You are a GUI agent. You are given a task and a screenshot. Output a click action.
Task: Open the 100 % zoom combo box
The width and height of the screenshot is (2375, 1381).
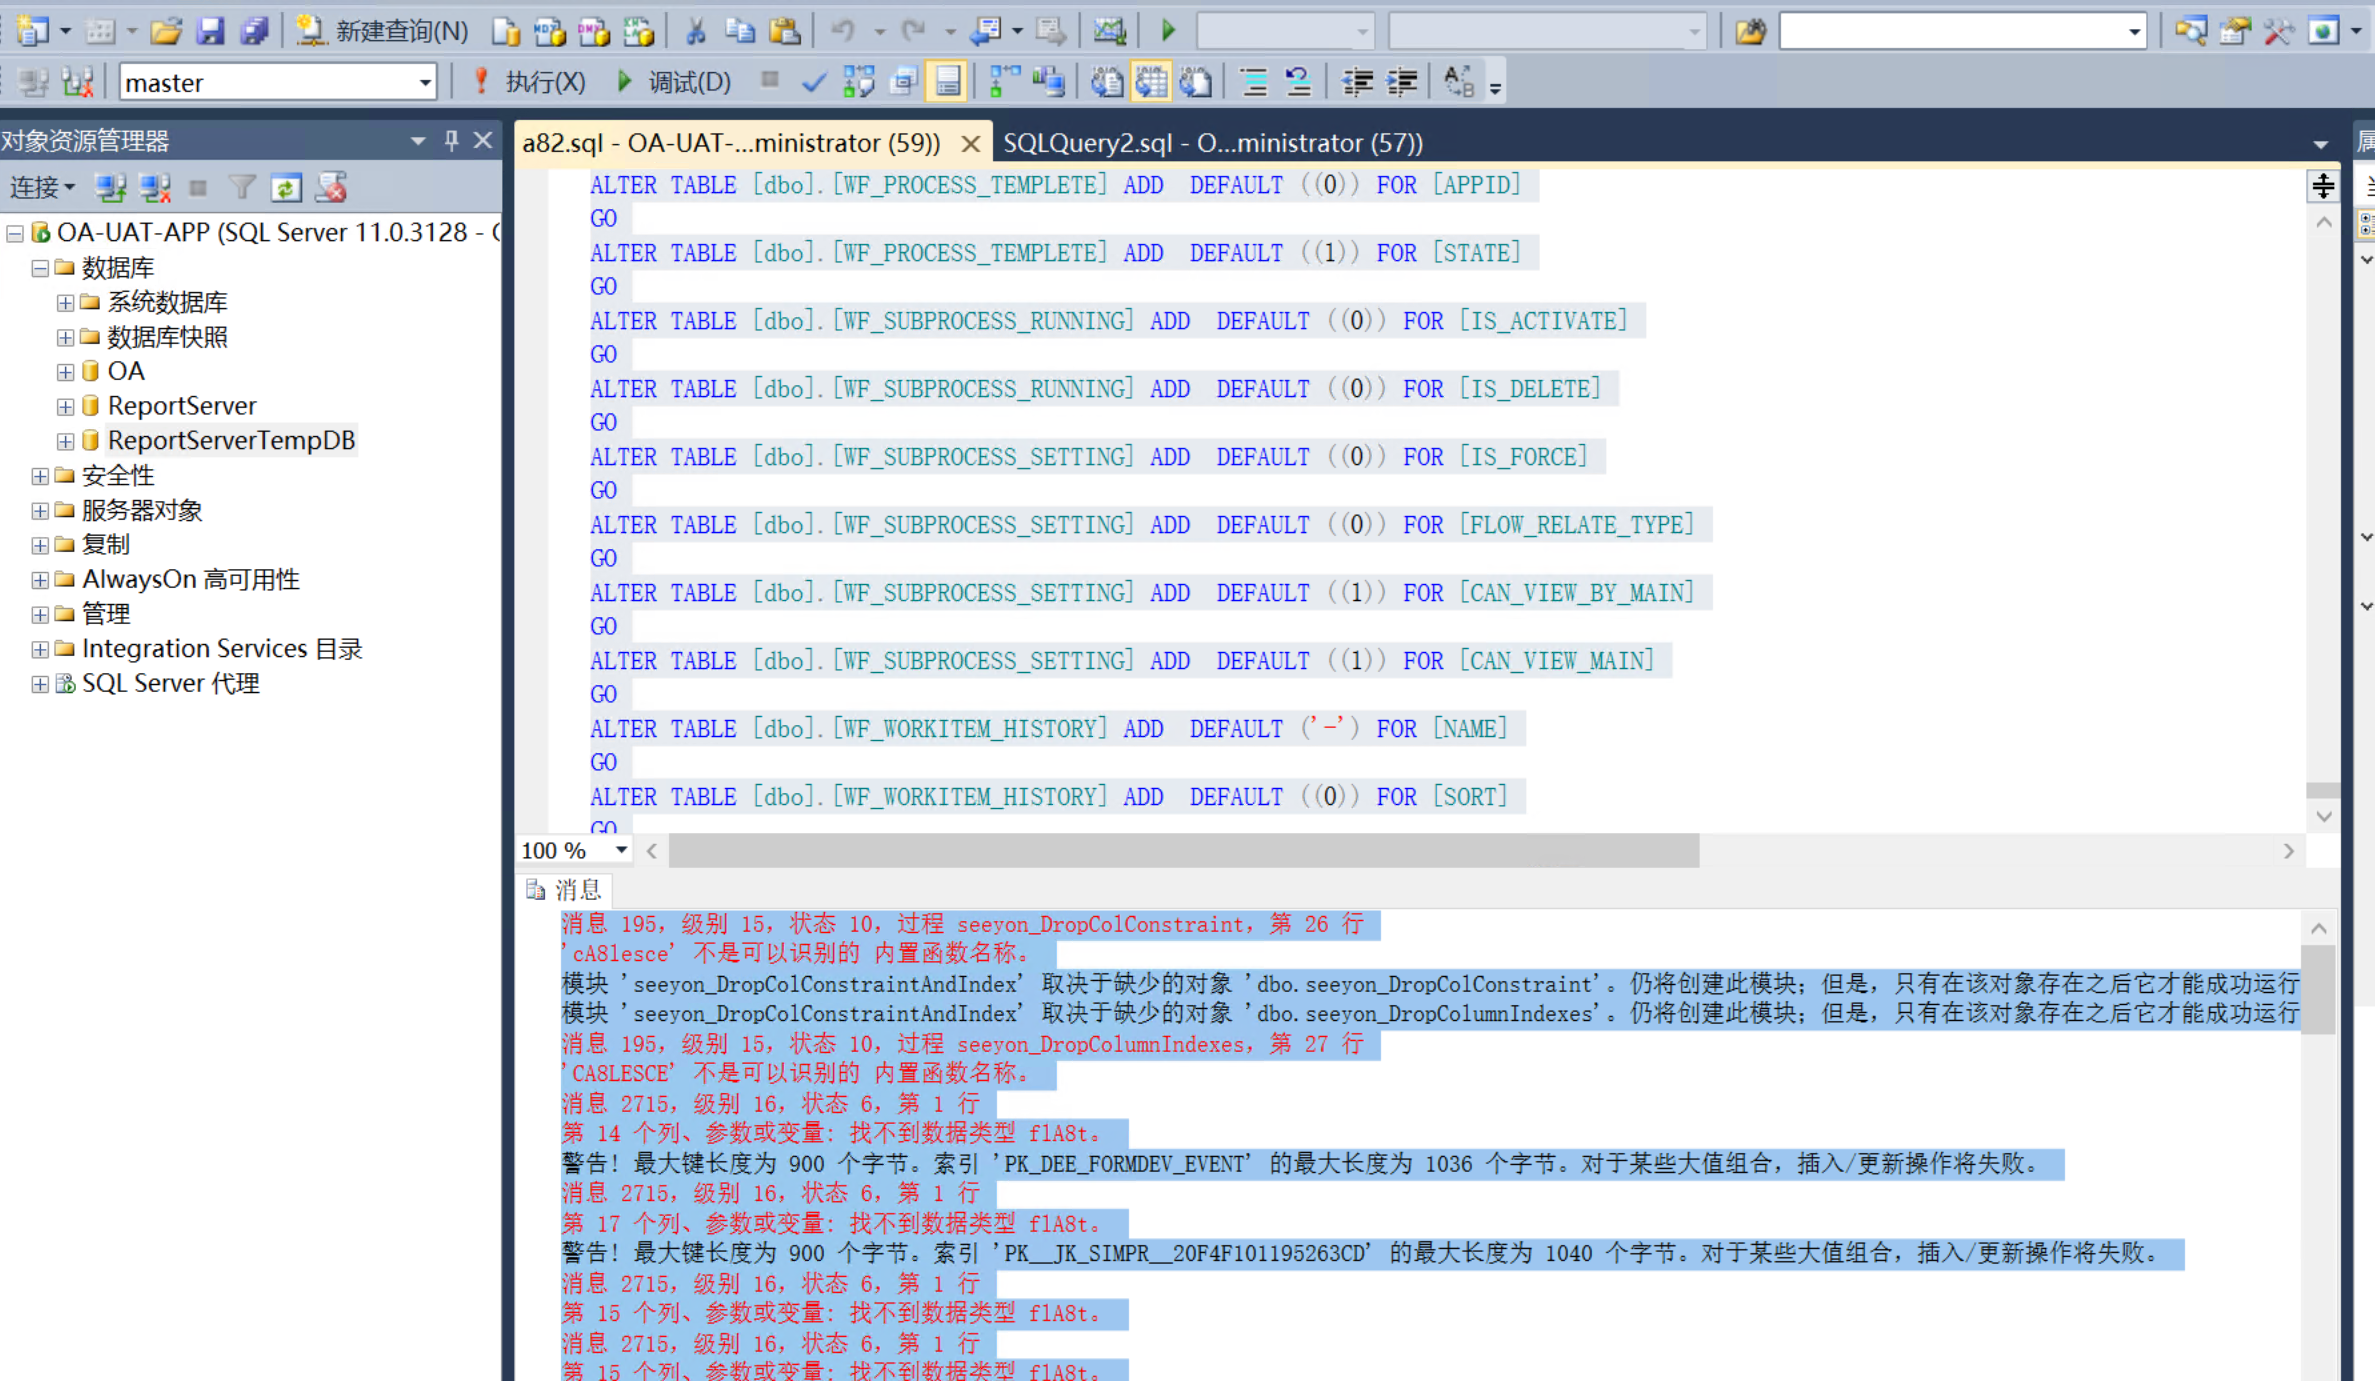(x=621, y=851)
